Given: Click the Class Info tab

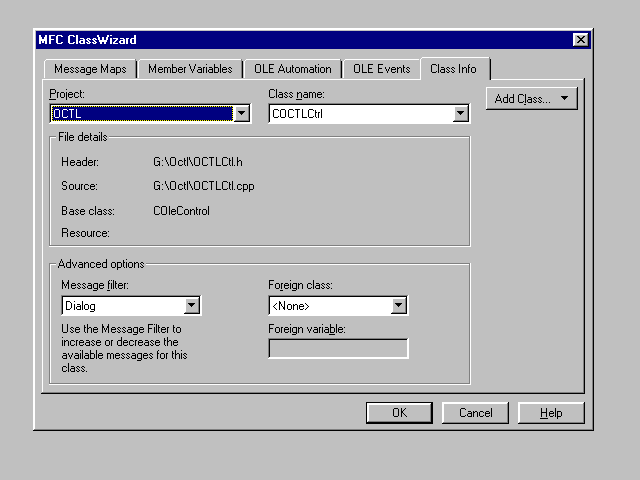Looking at the screenshot, I should point(455,68).
